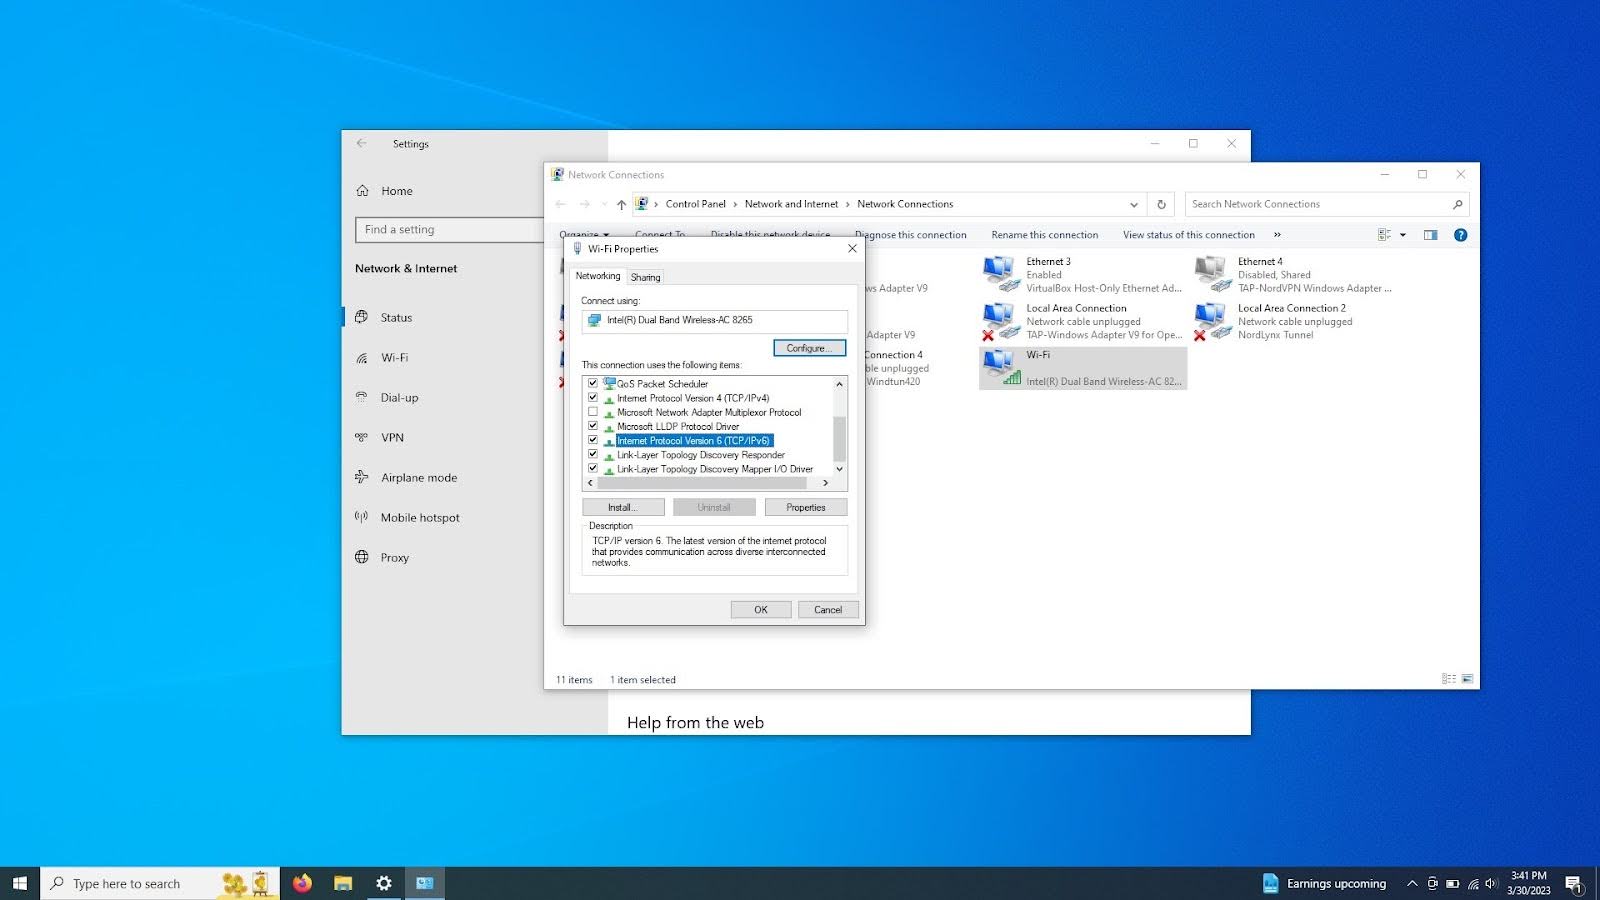Enable Microsoft Network Adapter Multiplexor Protocol checkbox

[593, 412]
